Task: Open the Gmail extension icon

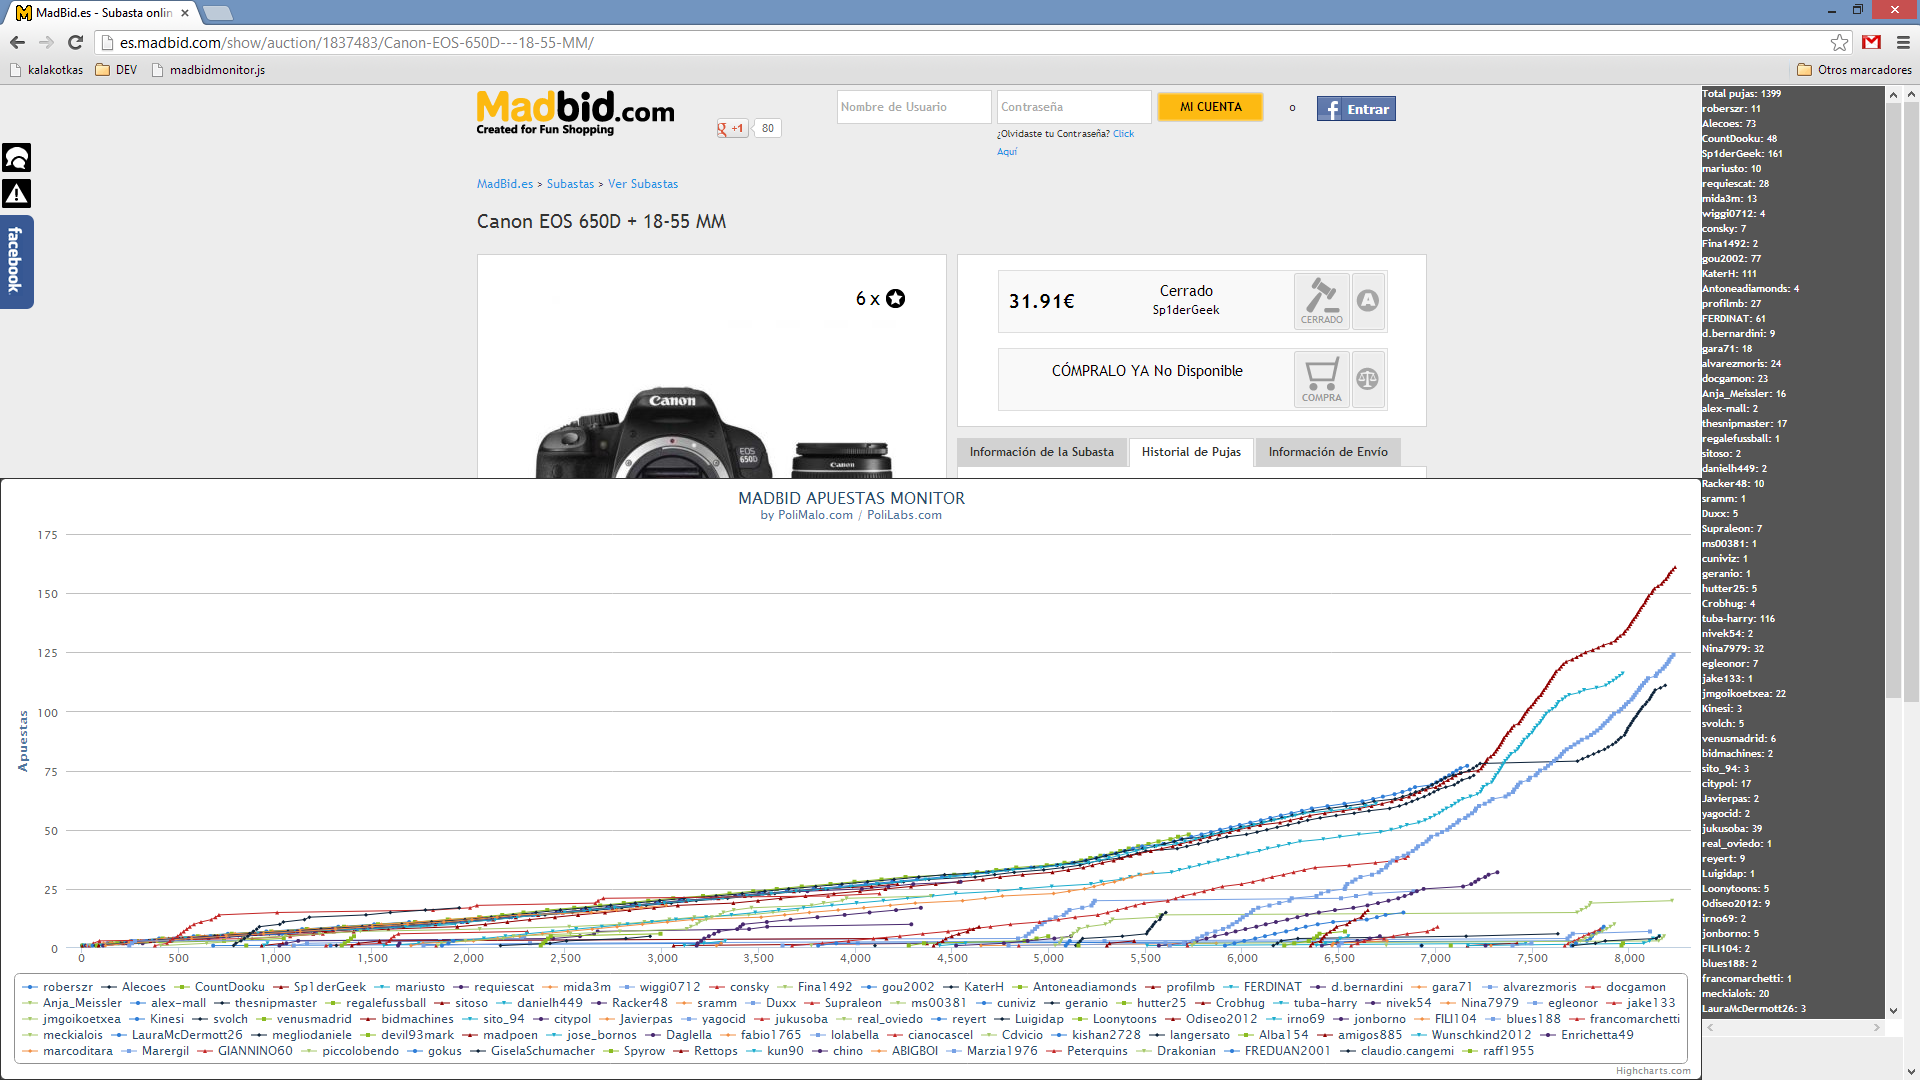Action: 1871,42
